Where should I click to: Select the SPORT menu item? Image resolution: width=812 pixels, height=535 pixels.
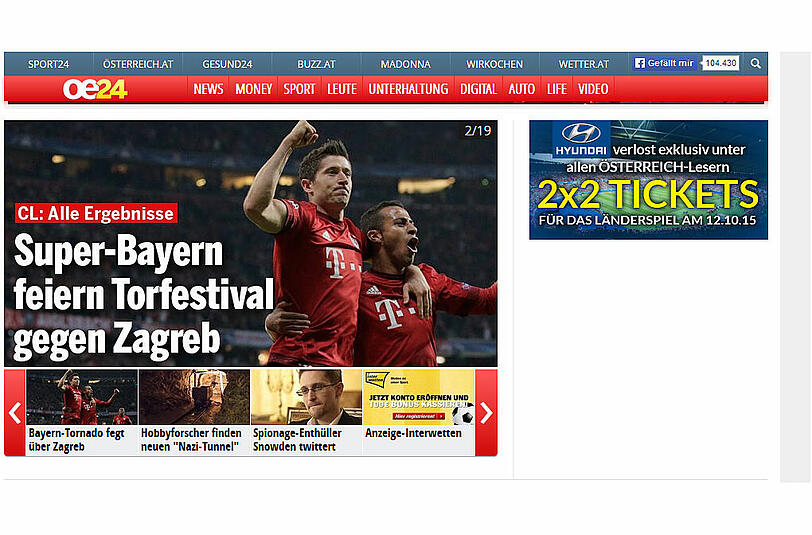(299, 89)
